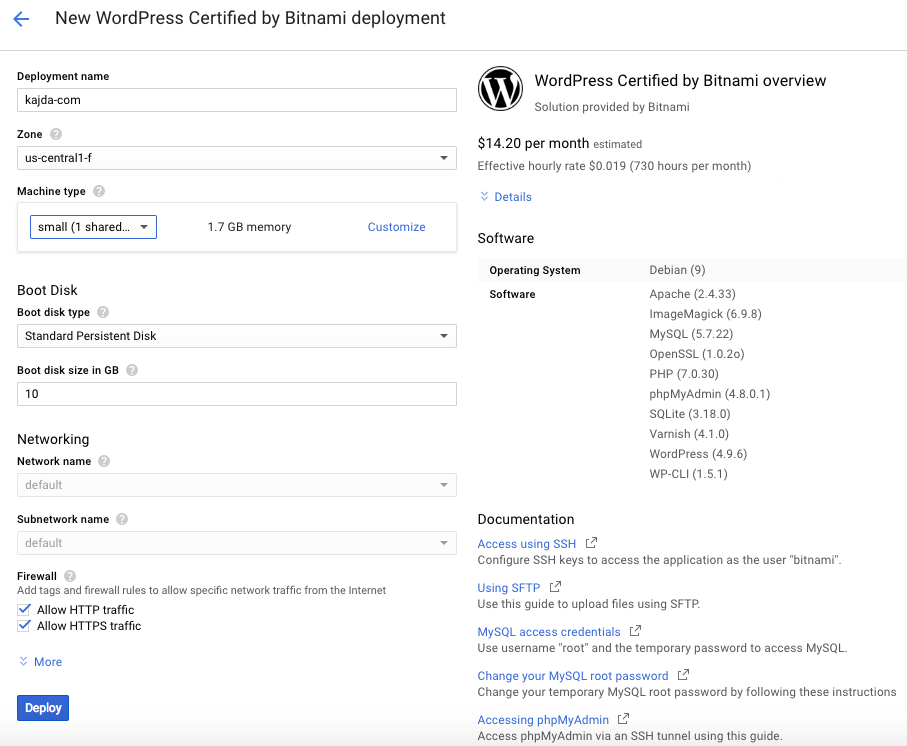Image resolution: width=907 pixels, height=746 pixels.
Task: Click the Boot disk size help icon
Action: coord(132,370)
